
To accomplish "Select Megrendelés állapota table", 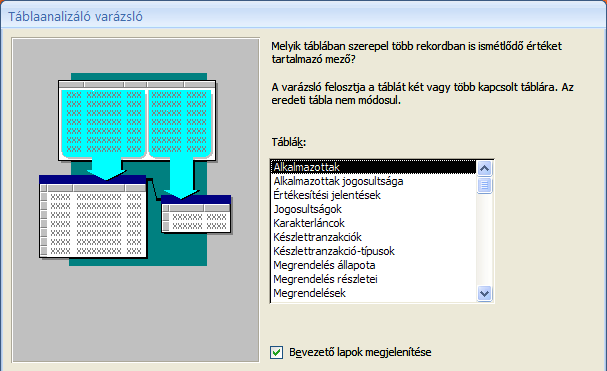I will click(x=374, y=265).
